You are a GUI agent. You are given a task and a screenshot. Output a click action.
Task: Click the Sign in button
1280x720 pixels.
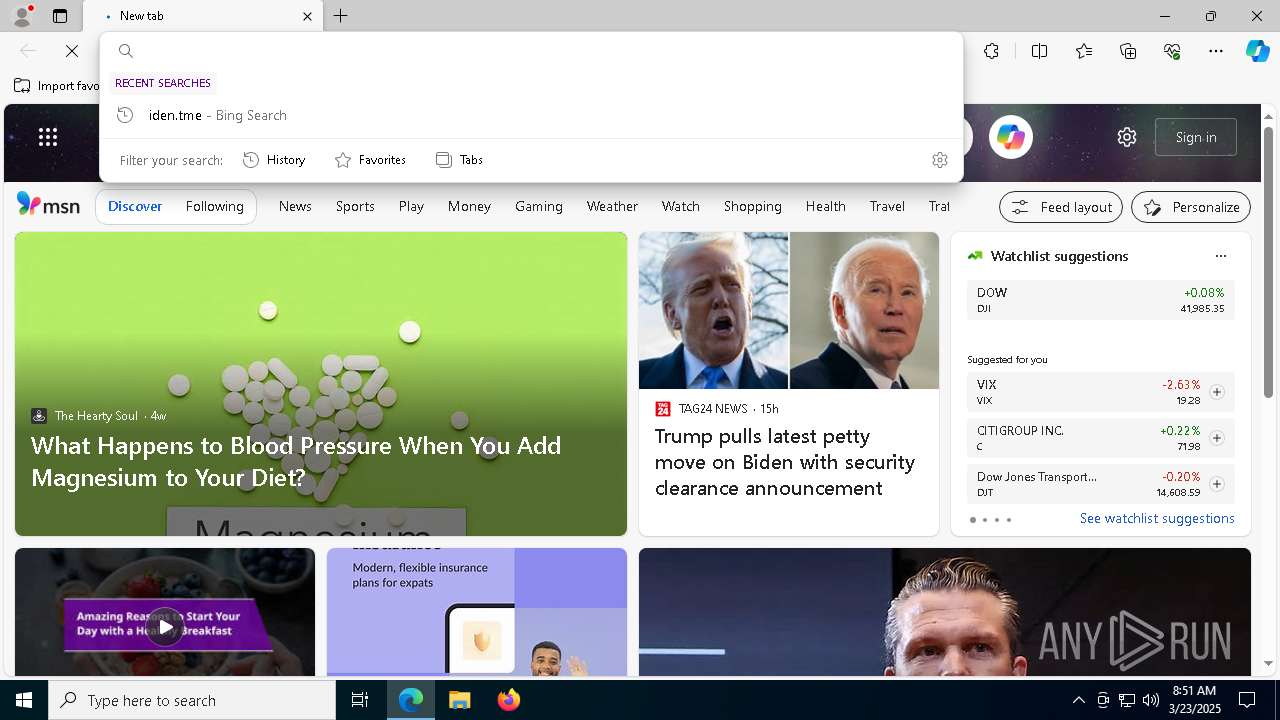(x=1196, y=137)
